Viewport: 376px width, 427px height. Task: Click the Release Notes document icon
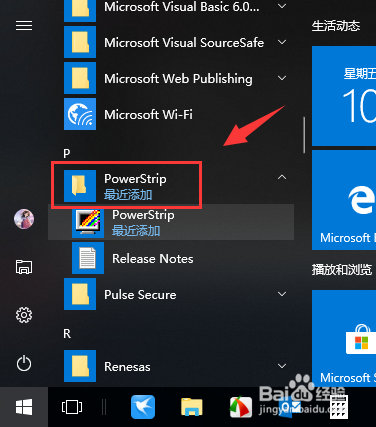click(88, 258)
